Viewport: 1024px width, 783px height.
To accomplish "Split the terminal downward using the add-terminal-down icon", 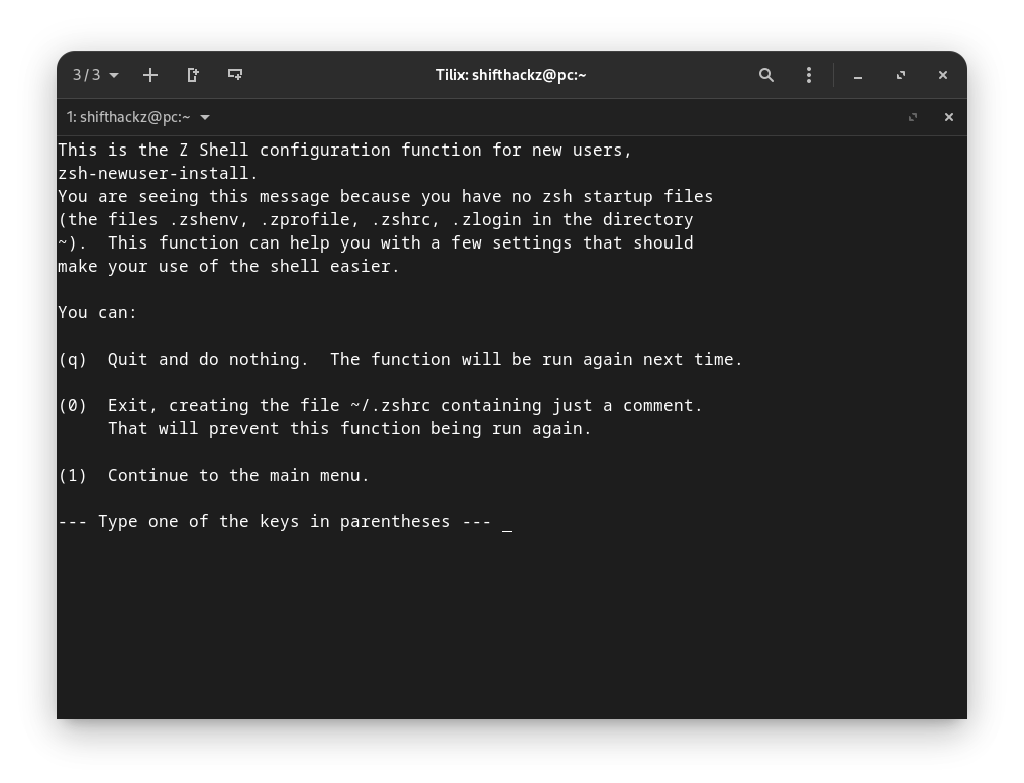I will [235, 75].
